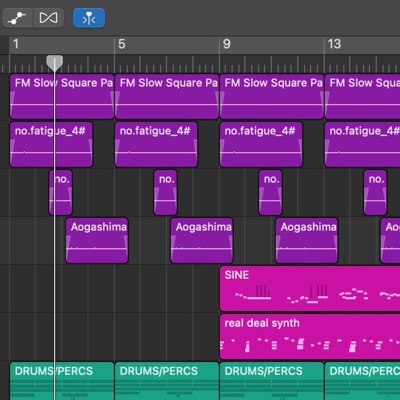This screenshot has width=400, height=400.
Task: Select the no.fatigue_4# region at bar 1
Action: pos(51,145)
